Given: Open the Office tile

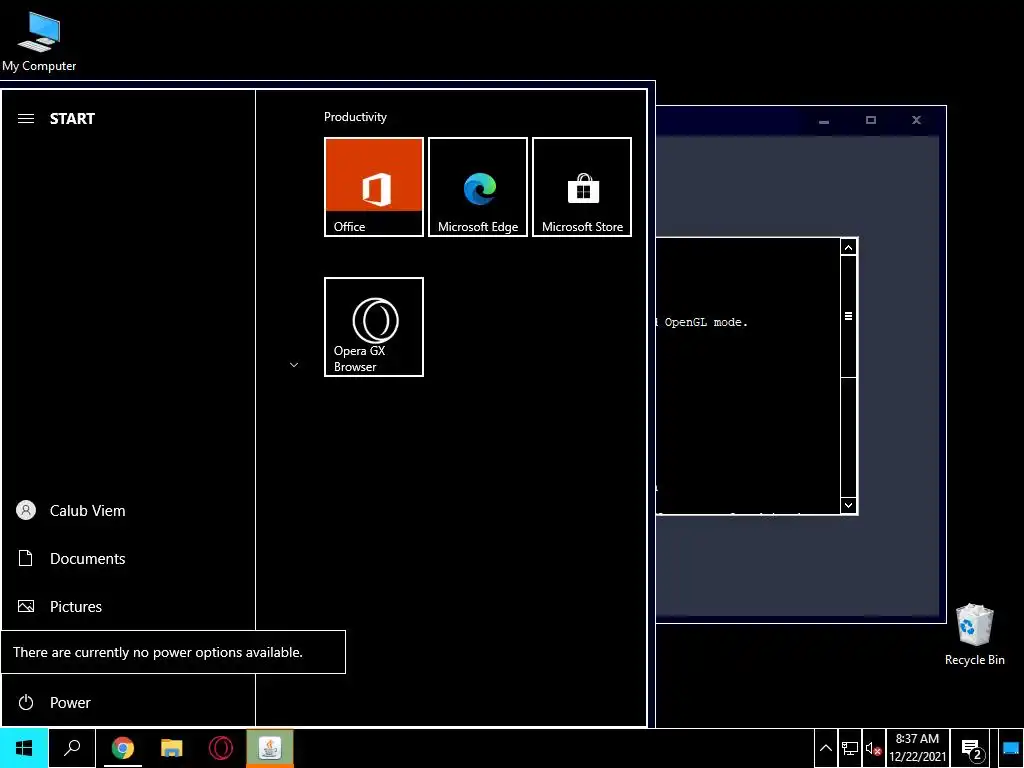Looking at the screenshot, I should click(374, 187).
